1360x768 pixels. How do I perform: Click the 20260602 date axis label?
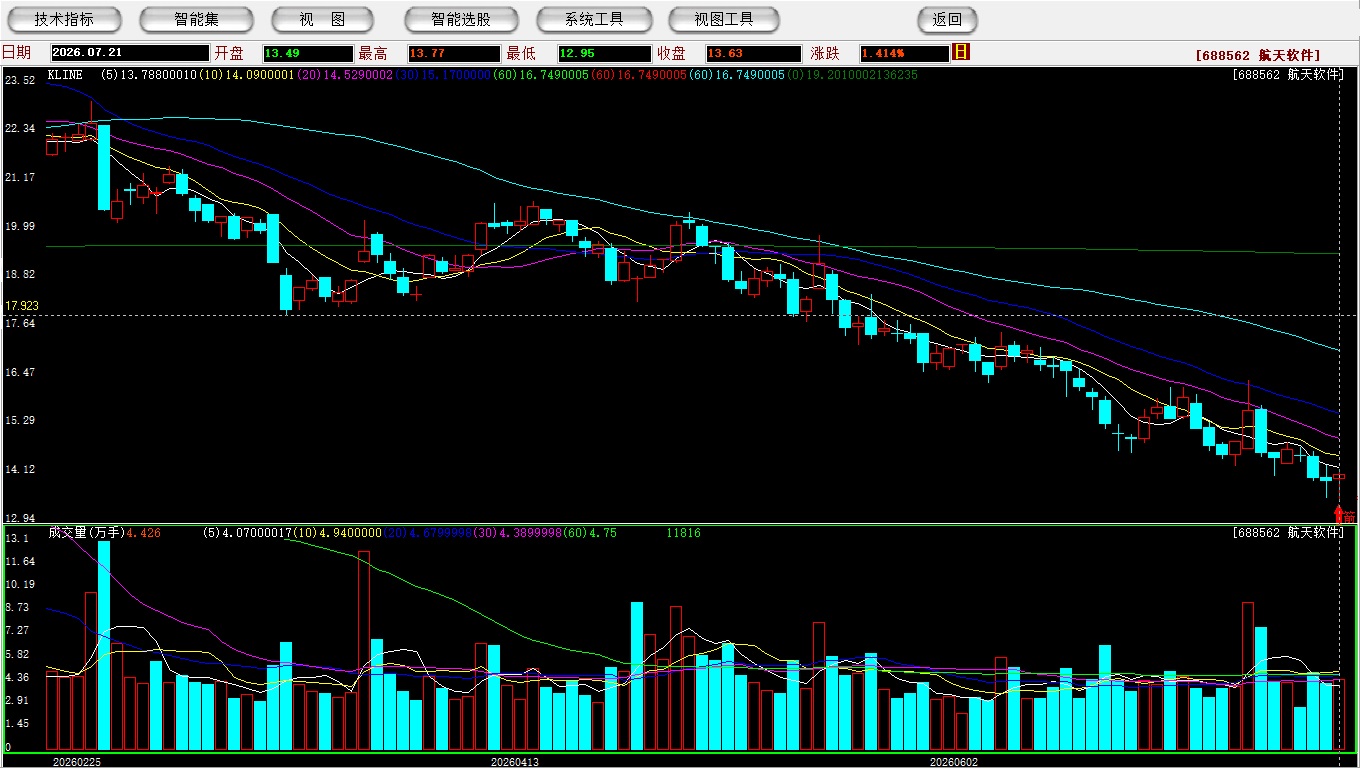tap(954, 762)
